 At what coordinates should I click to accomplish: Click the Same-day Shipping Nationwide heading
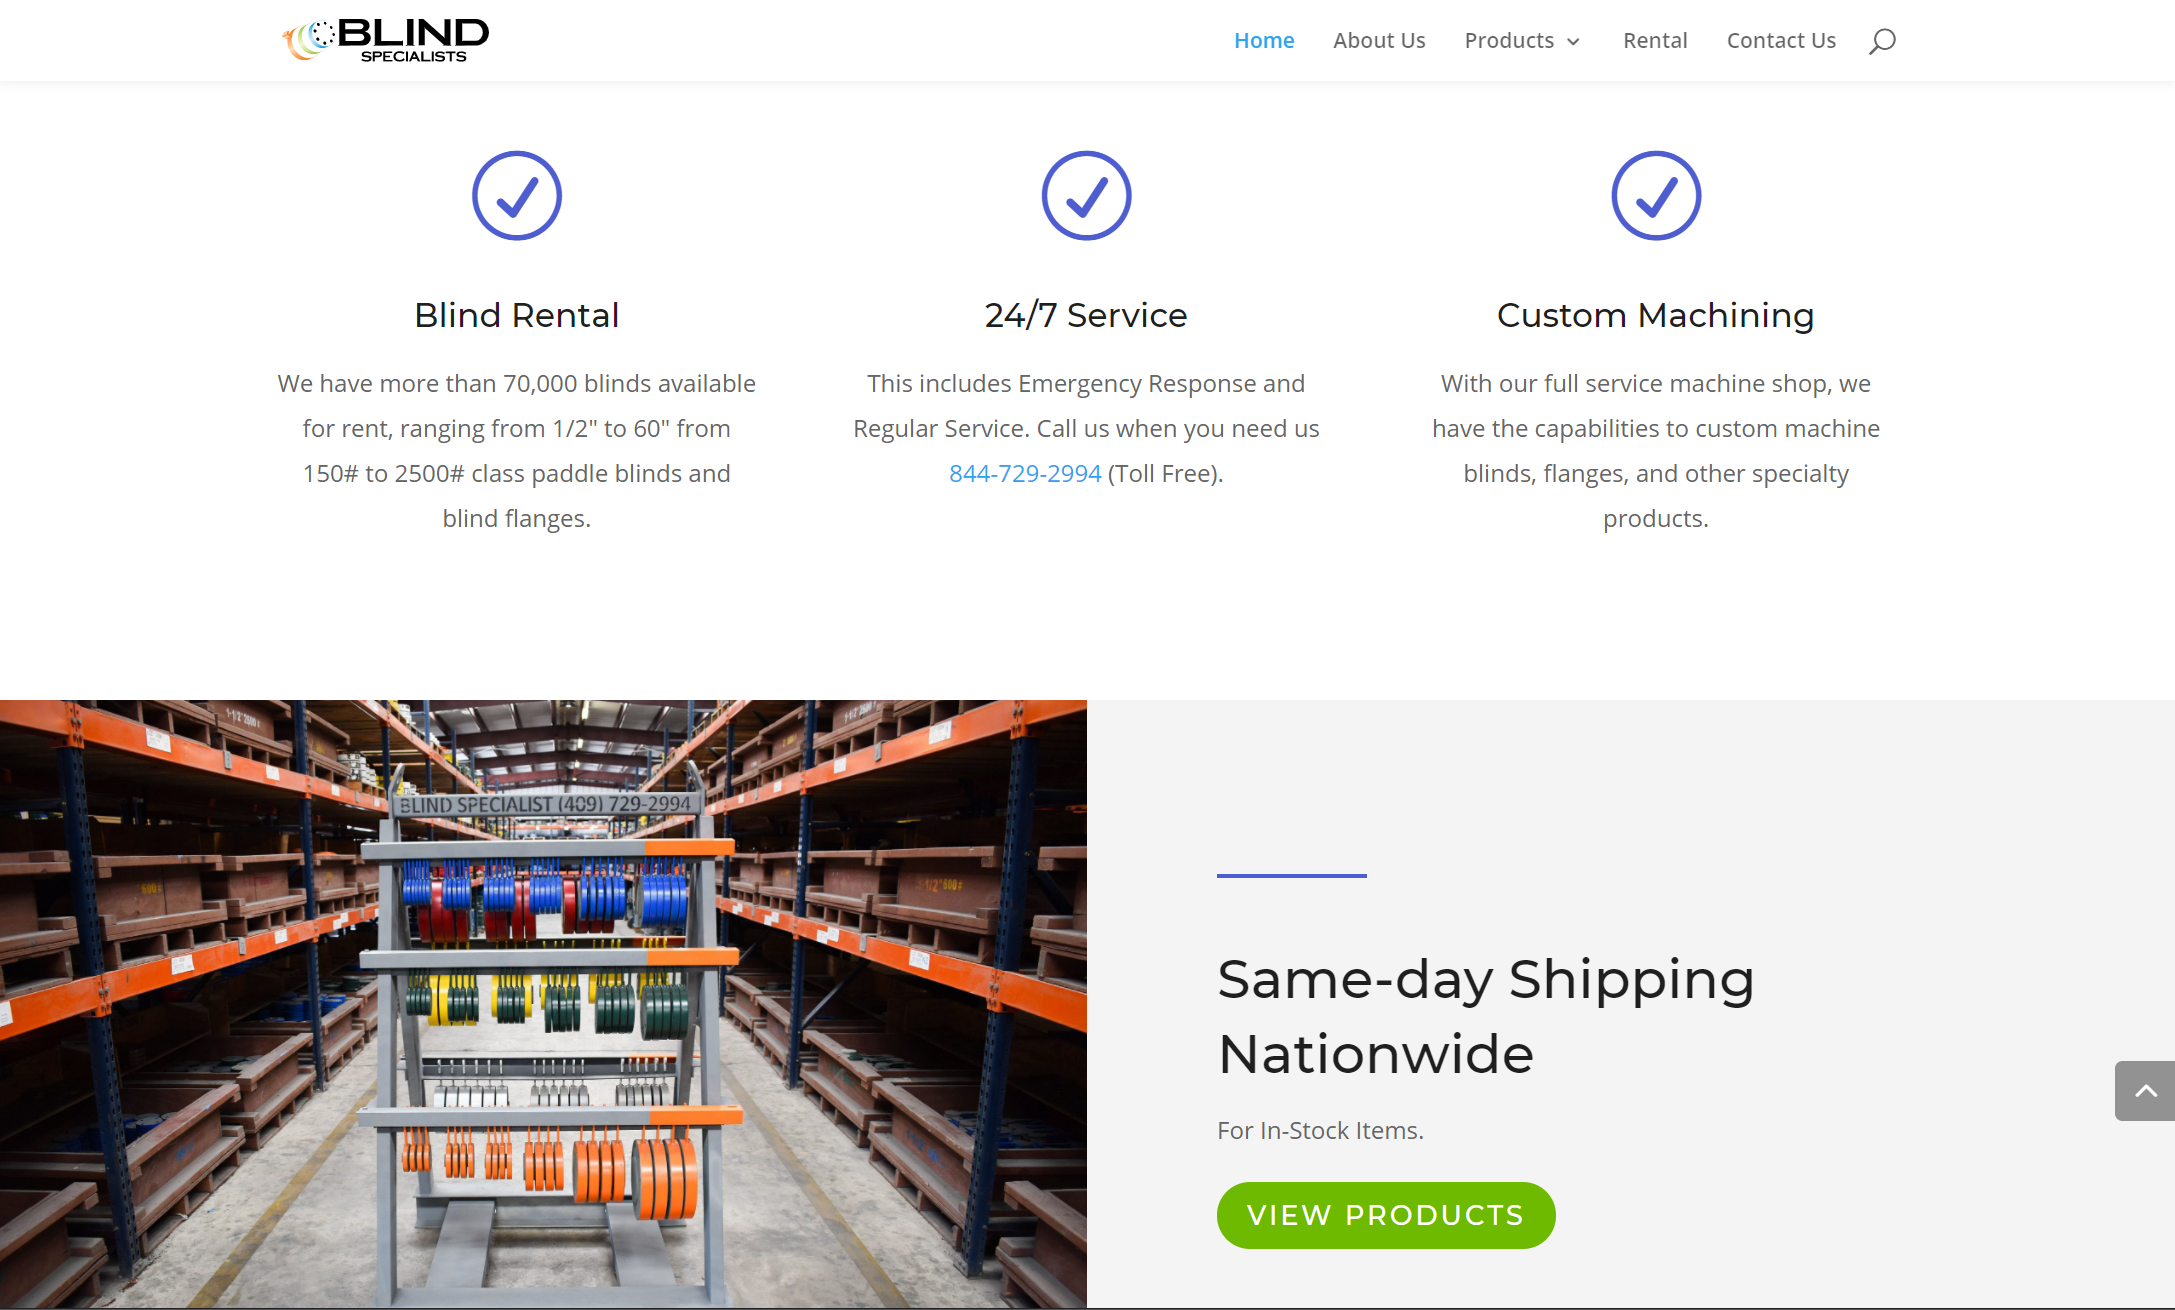(x=1486, y=1016)
